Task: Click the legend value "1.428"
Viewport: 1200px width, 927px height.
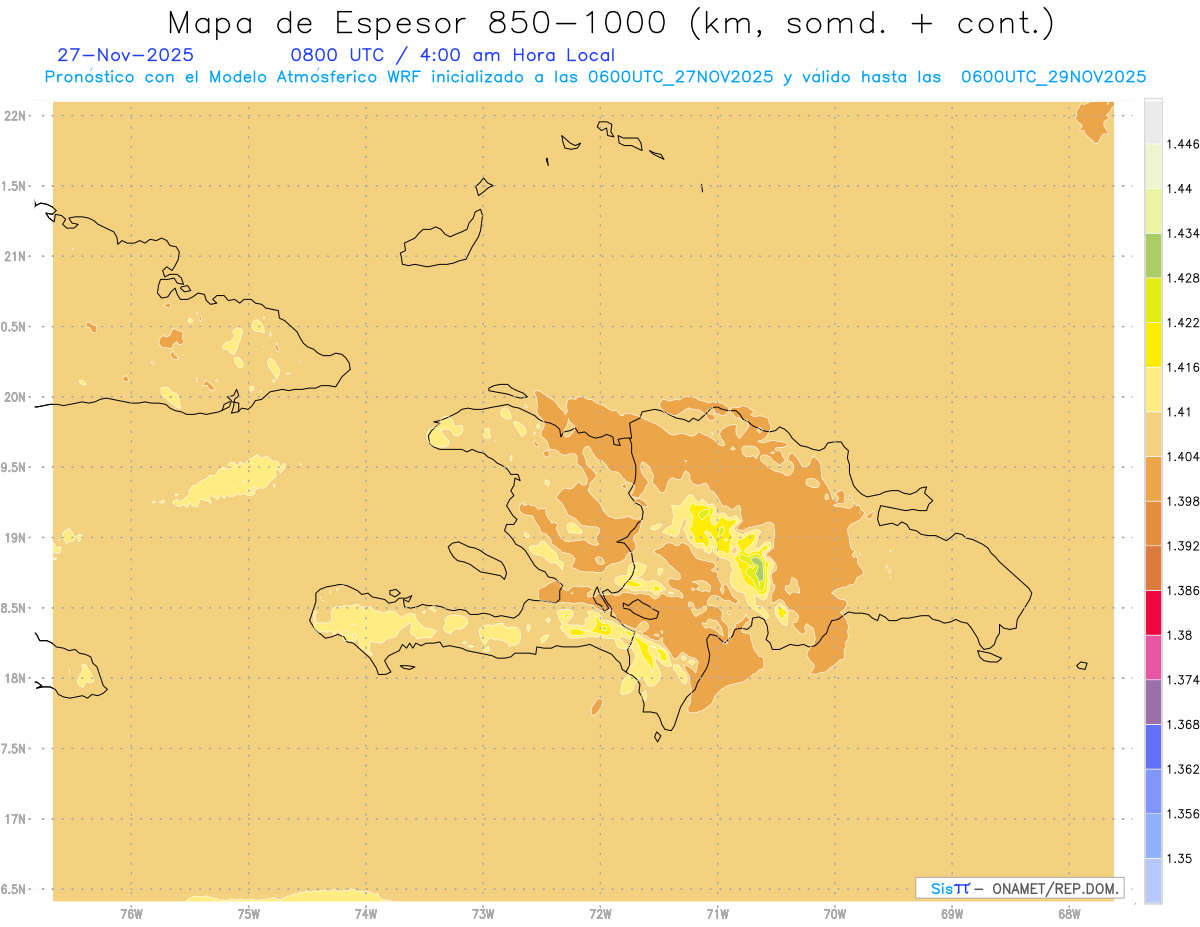Action: pos(1183,278)
